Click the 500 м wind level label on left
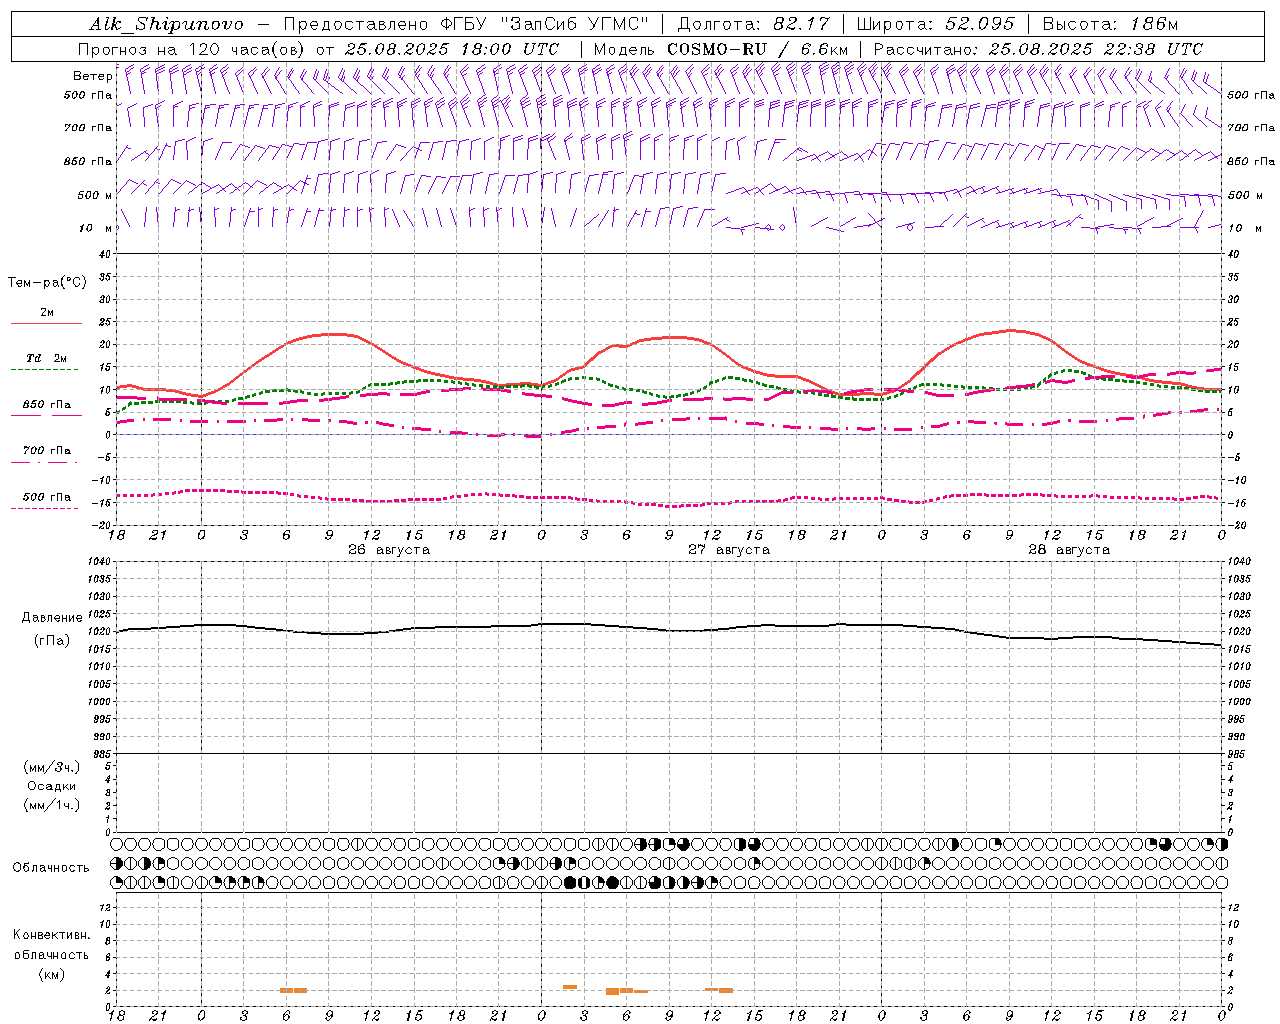Image resolution: width=1280 pixels, height=1024 pixels. point(95,195)
